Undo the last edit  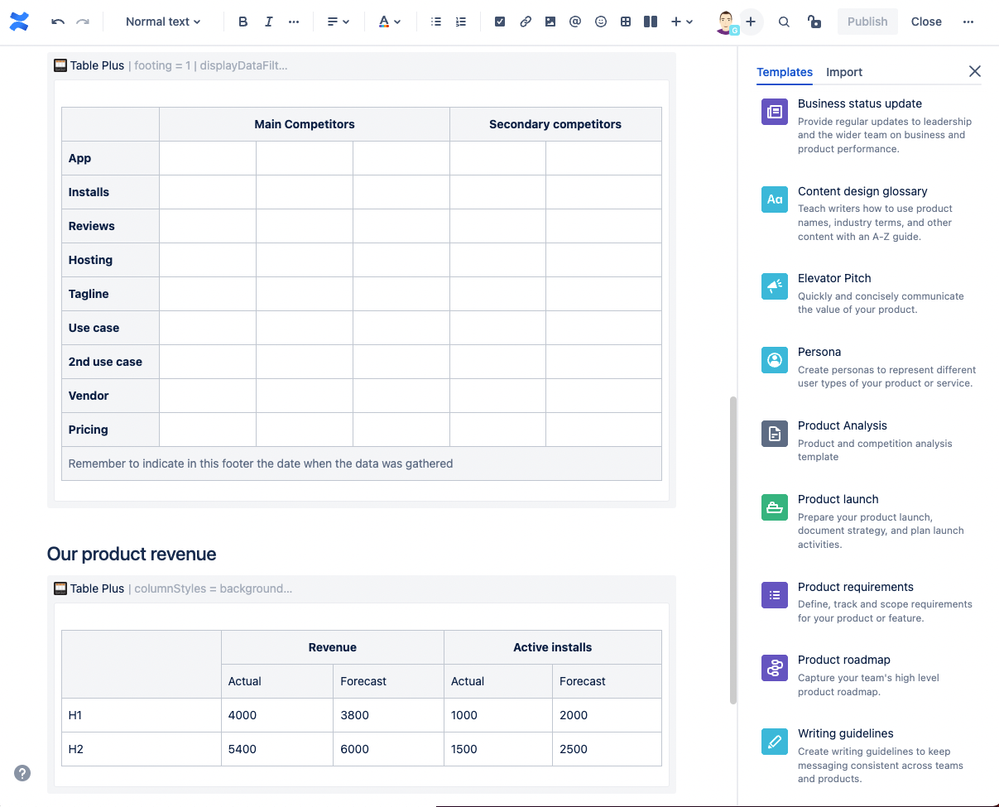58,21
